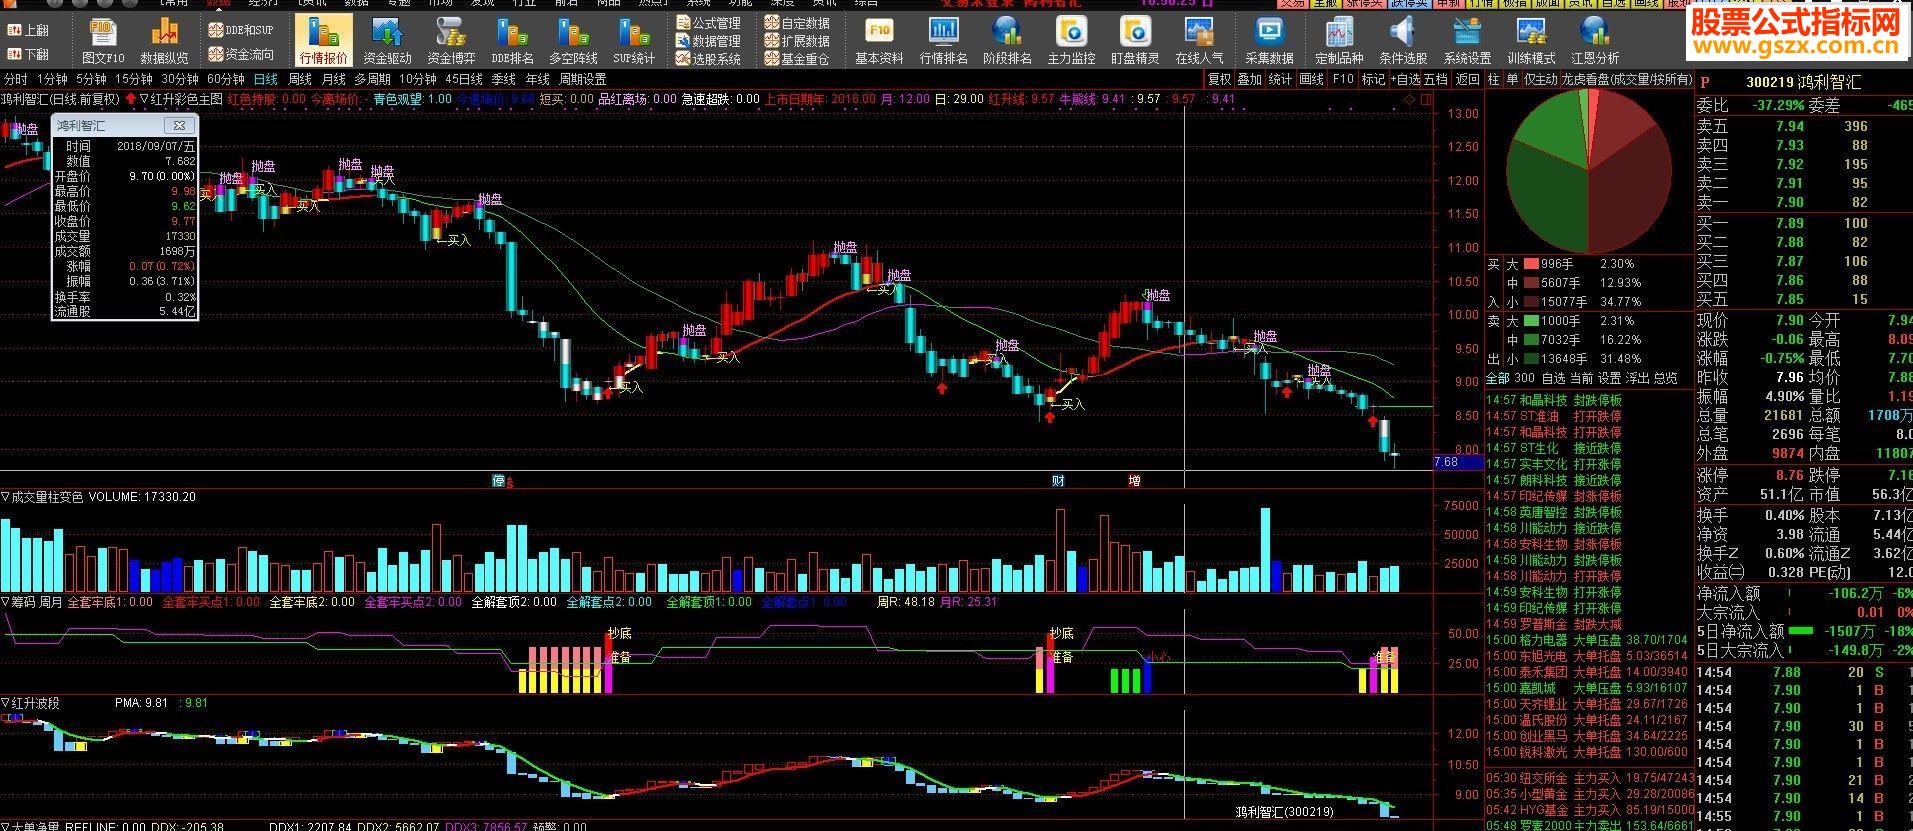
Task: Open the 资金驱动 fund-driven icon
Action: [x=387, y=41]
